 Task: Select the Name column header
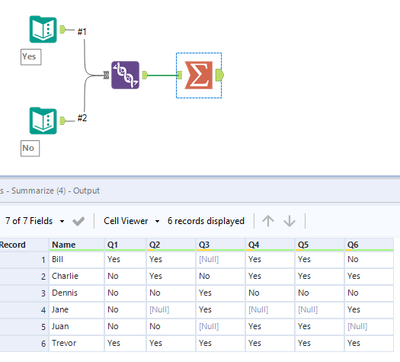(x=76, y=245)
